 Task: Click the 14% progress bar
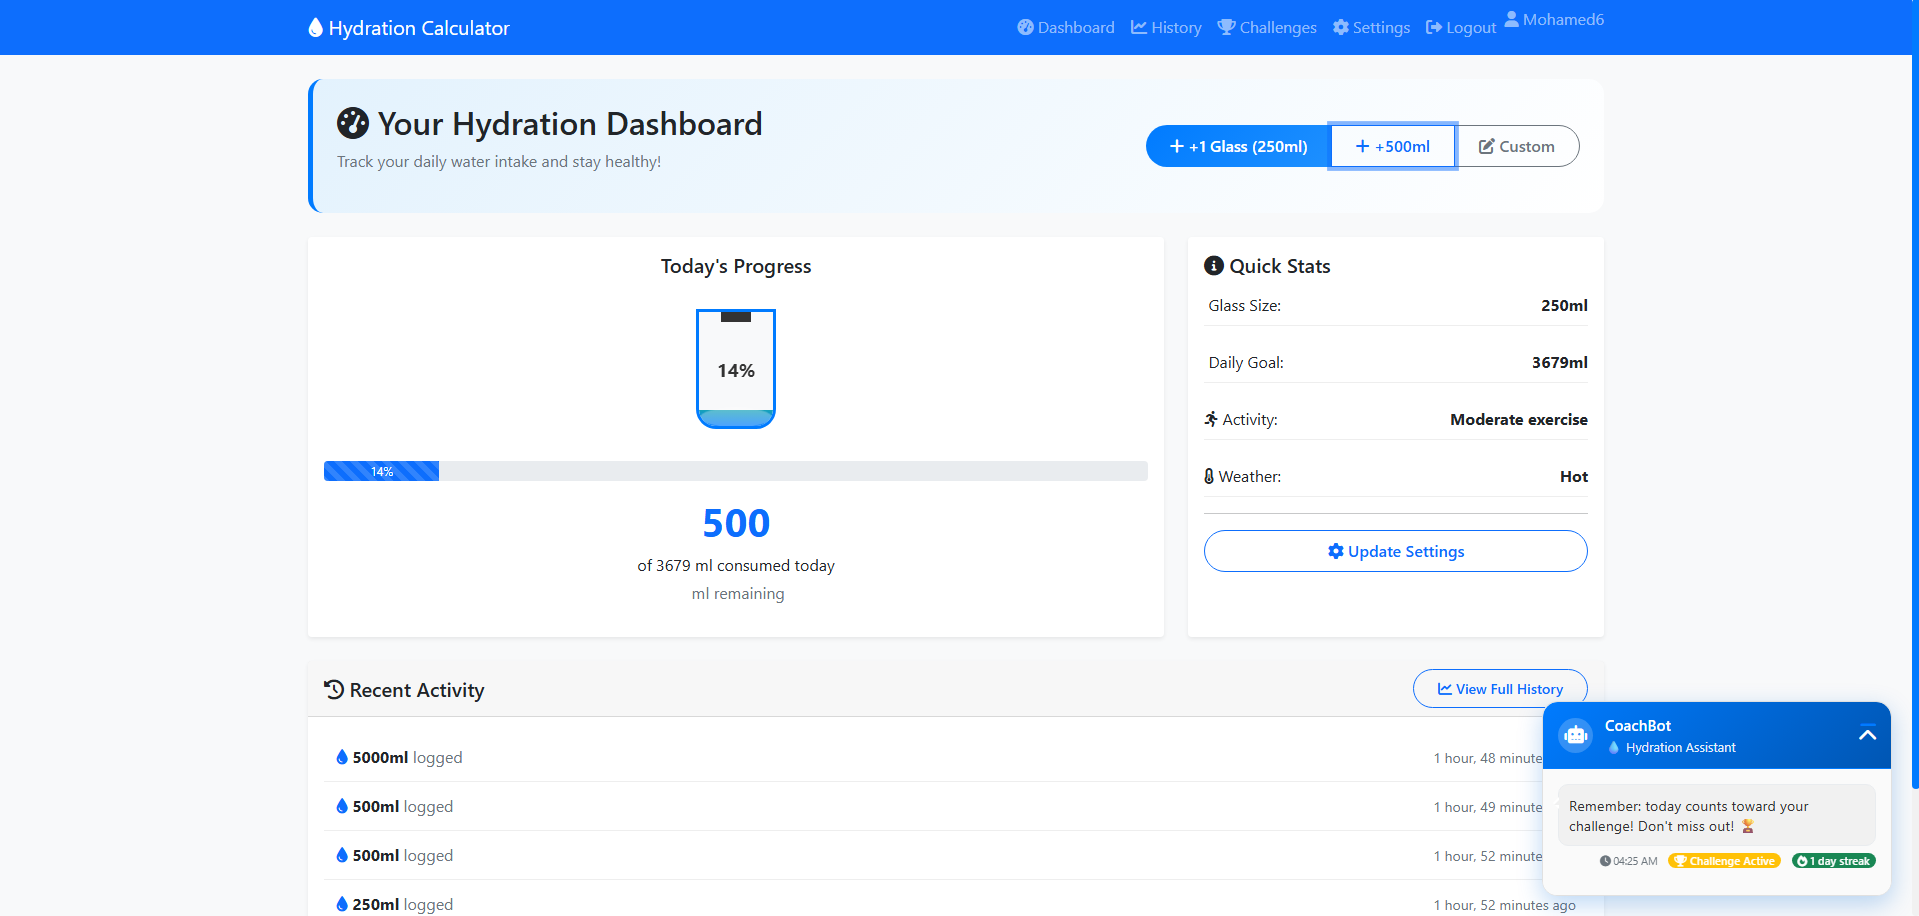[736, 471]
